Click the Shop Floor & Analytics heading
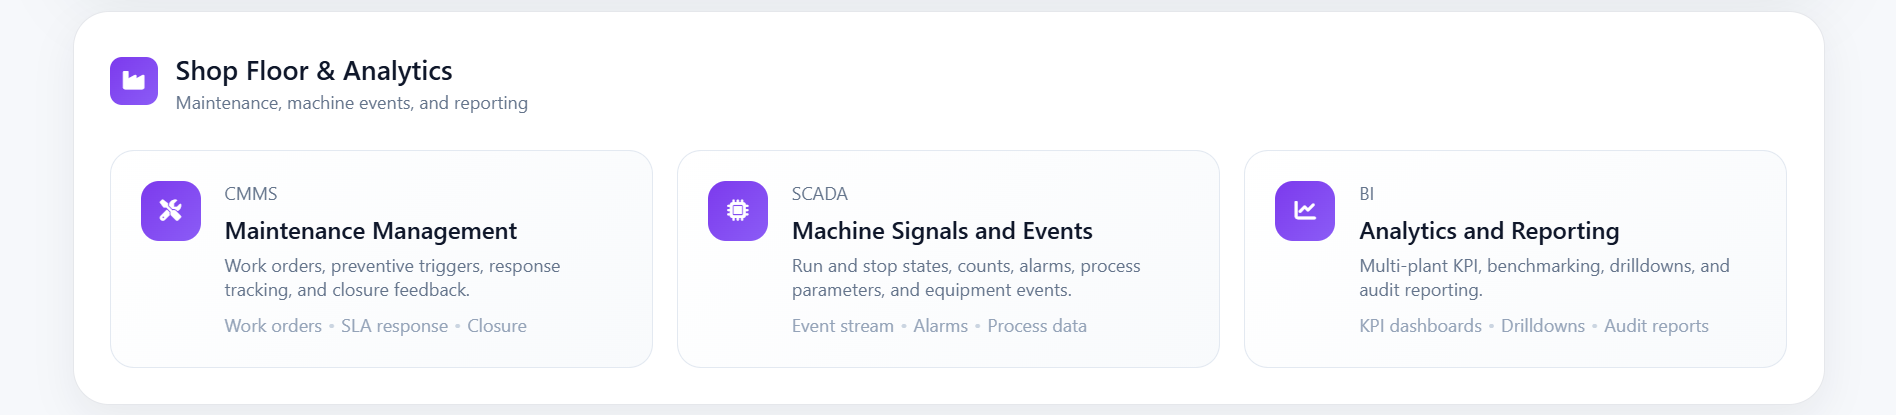The height and width of the screenshot is (415, 1896). (314, 71)
